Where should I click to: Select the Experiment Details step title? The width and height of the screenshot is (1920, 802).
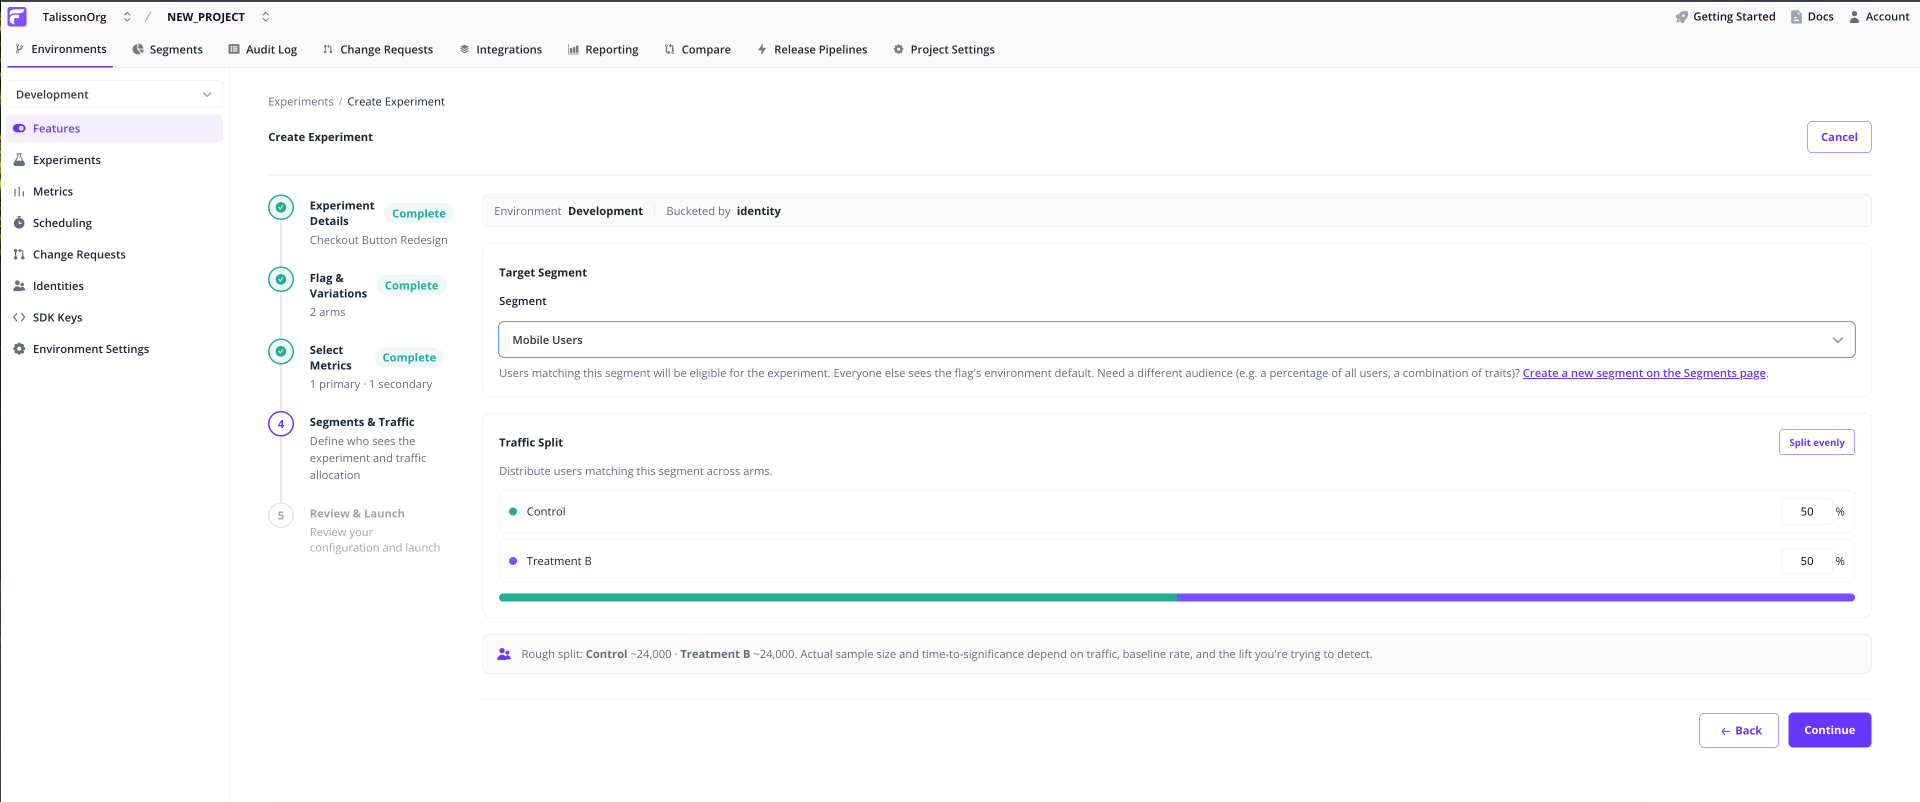point(342,213)
